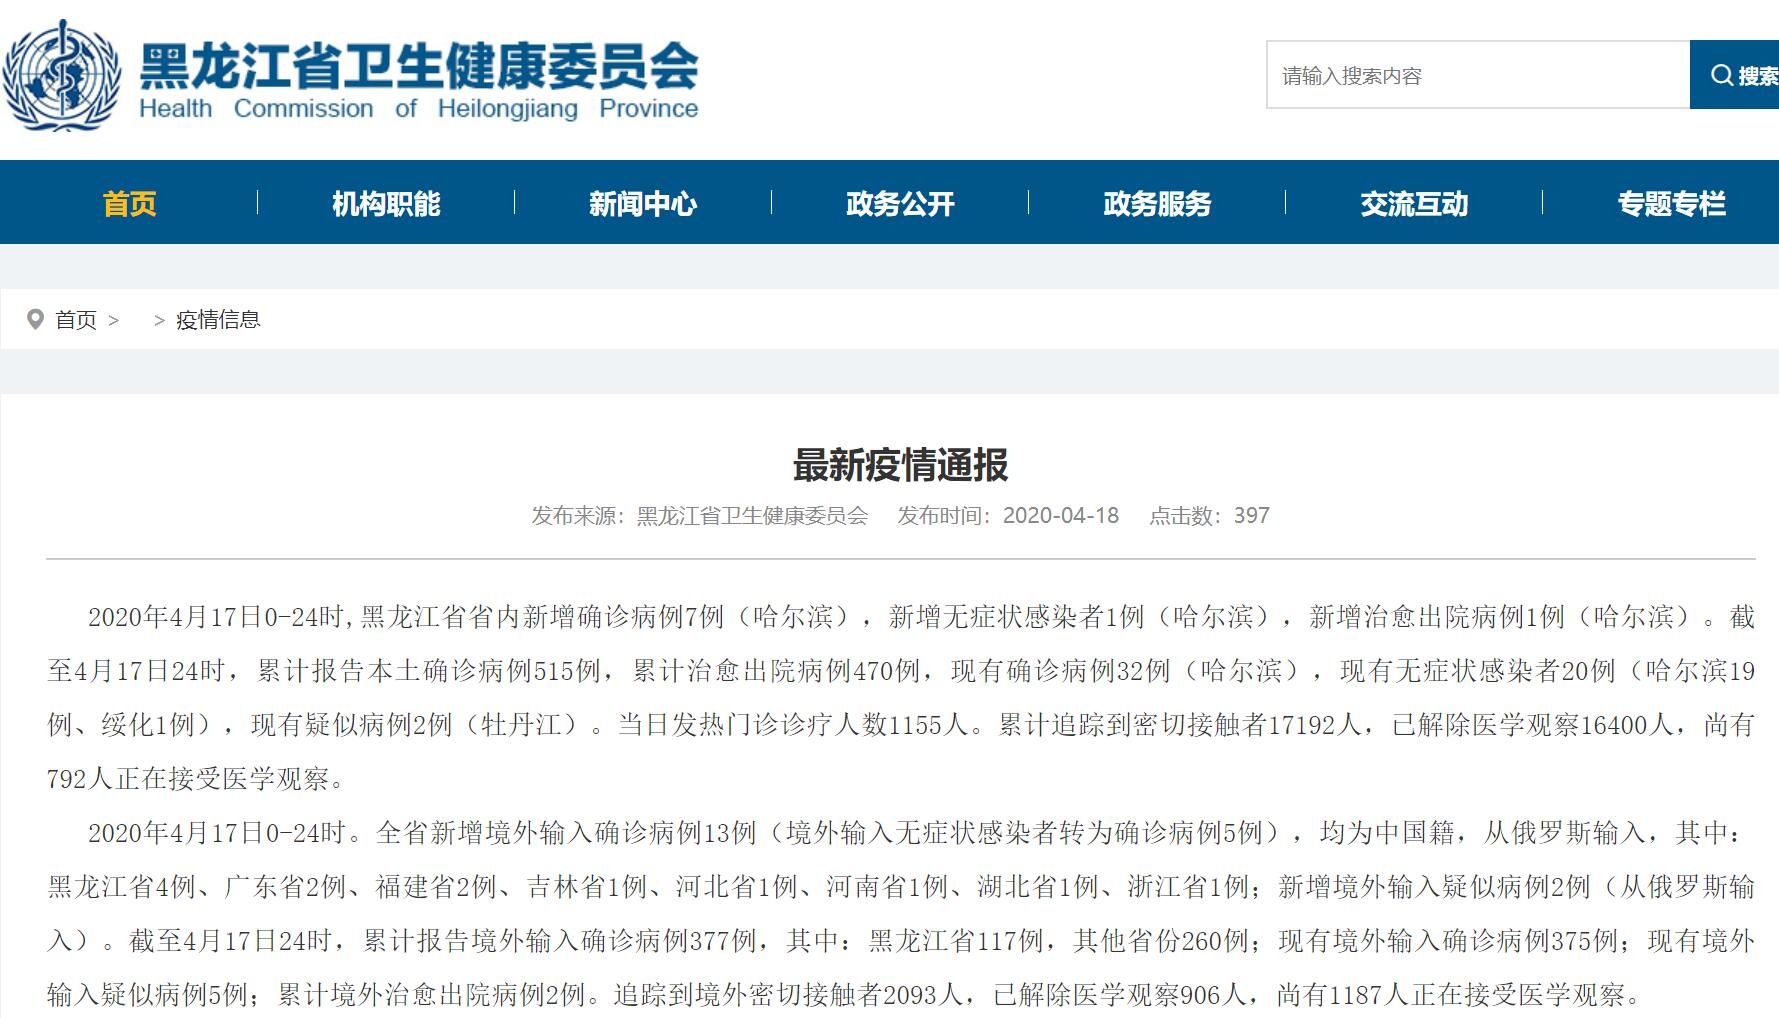Click the magnifier search button
1779x1018 pixels.
pyautogui.click(x=1736, y=75)
